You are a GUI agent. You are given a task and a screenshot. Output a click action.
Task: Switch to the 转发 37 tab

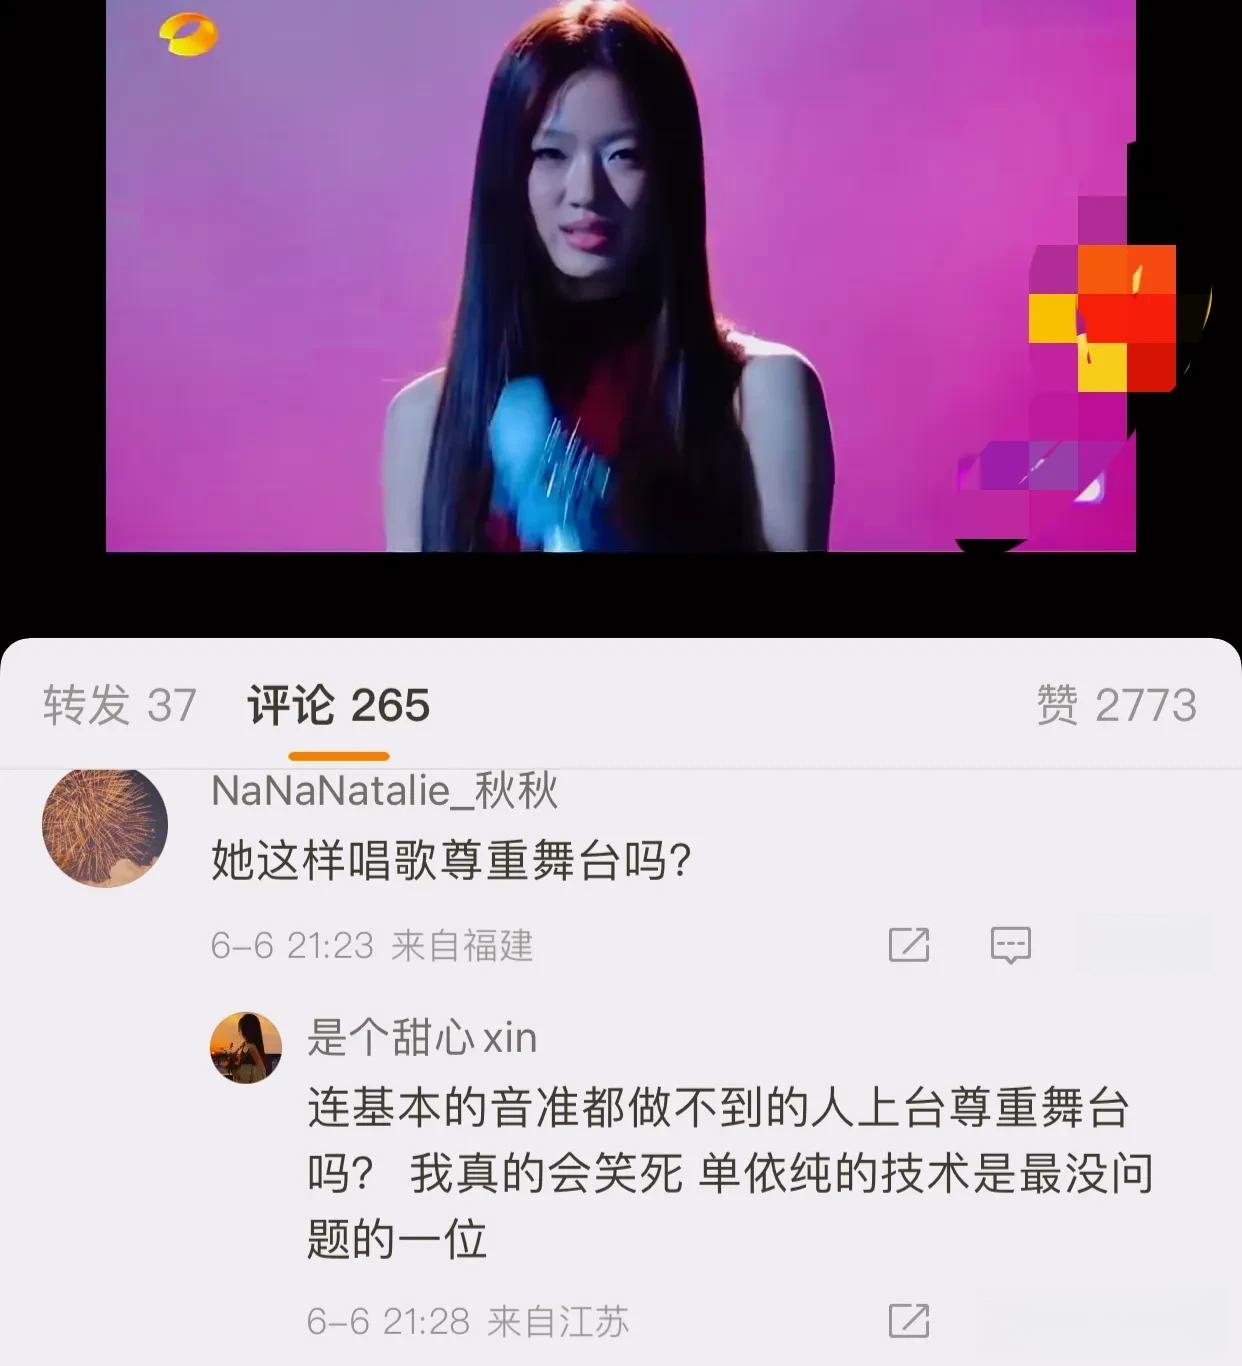click(119, 705)
